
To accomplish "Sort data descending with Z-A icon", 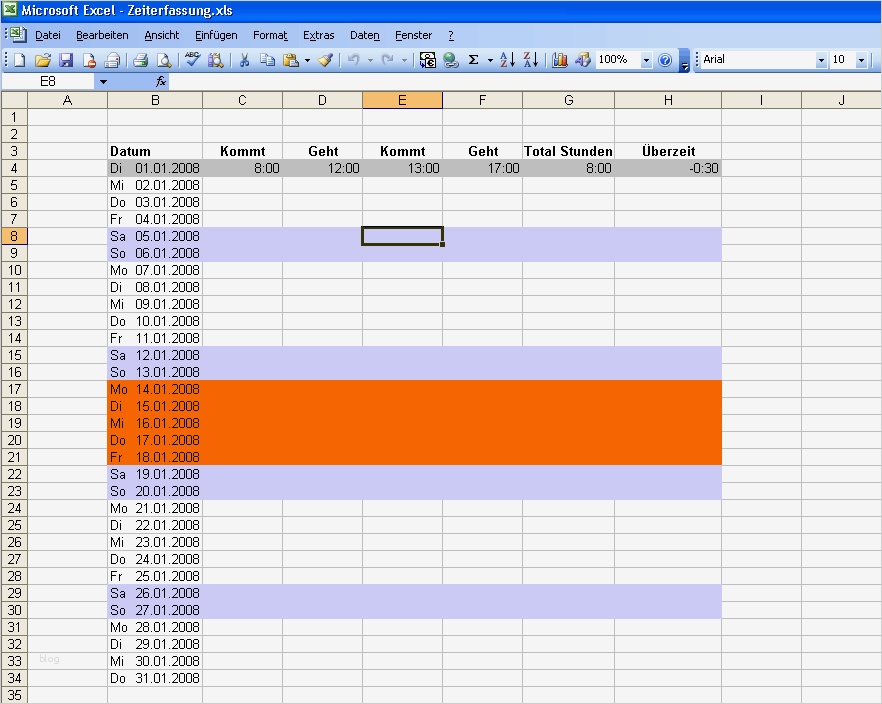I will pos(531,60).
